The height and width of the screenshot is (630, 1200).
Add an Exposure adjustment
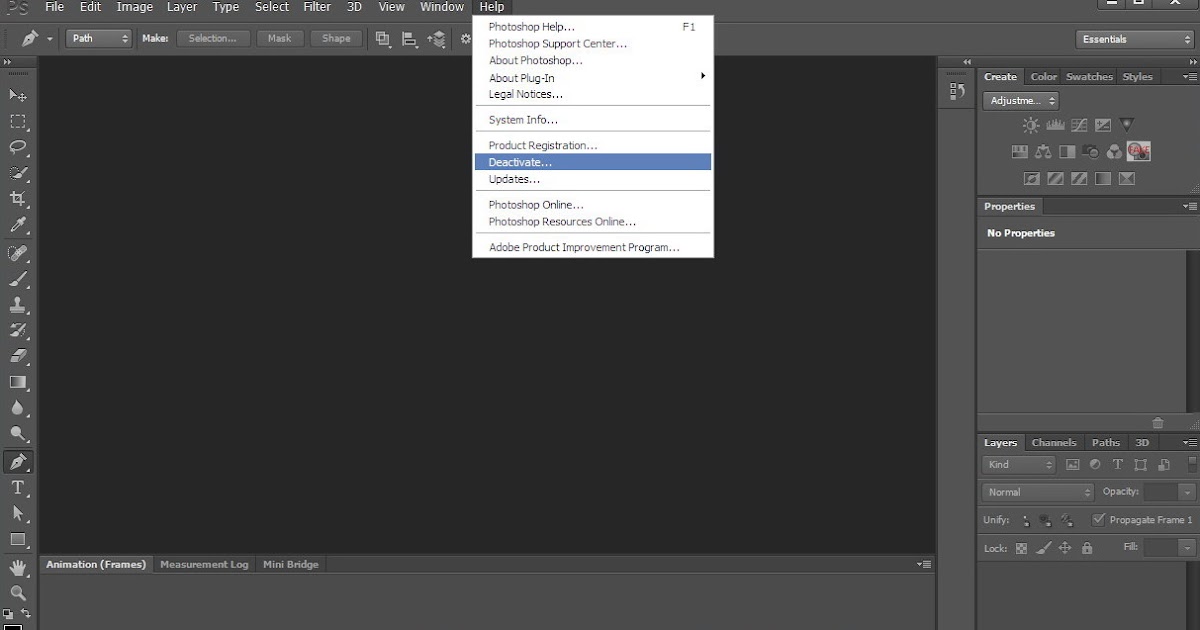(x=1103, y=125)
